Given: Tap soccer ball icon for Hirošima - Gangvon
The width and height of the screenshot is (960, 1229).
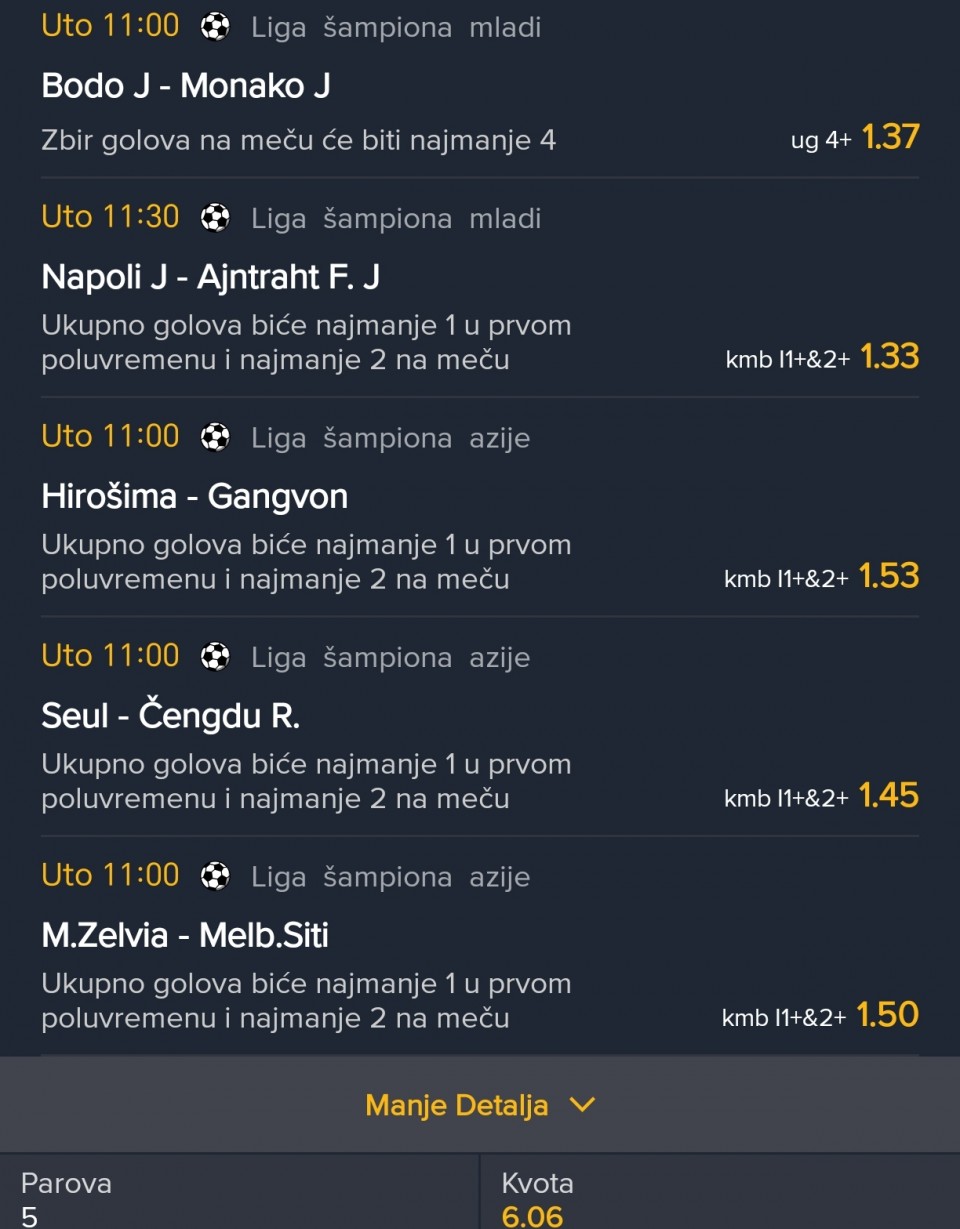Looking at the screenshot, I should [x=215, y=438].
